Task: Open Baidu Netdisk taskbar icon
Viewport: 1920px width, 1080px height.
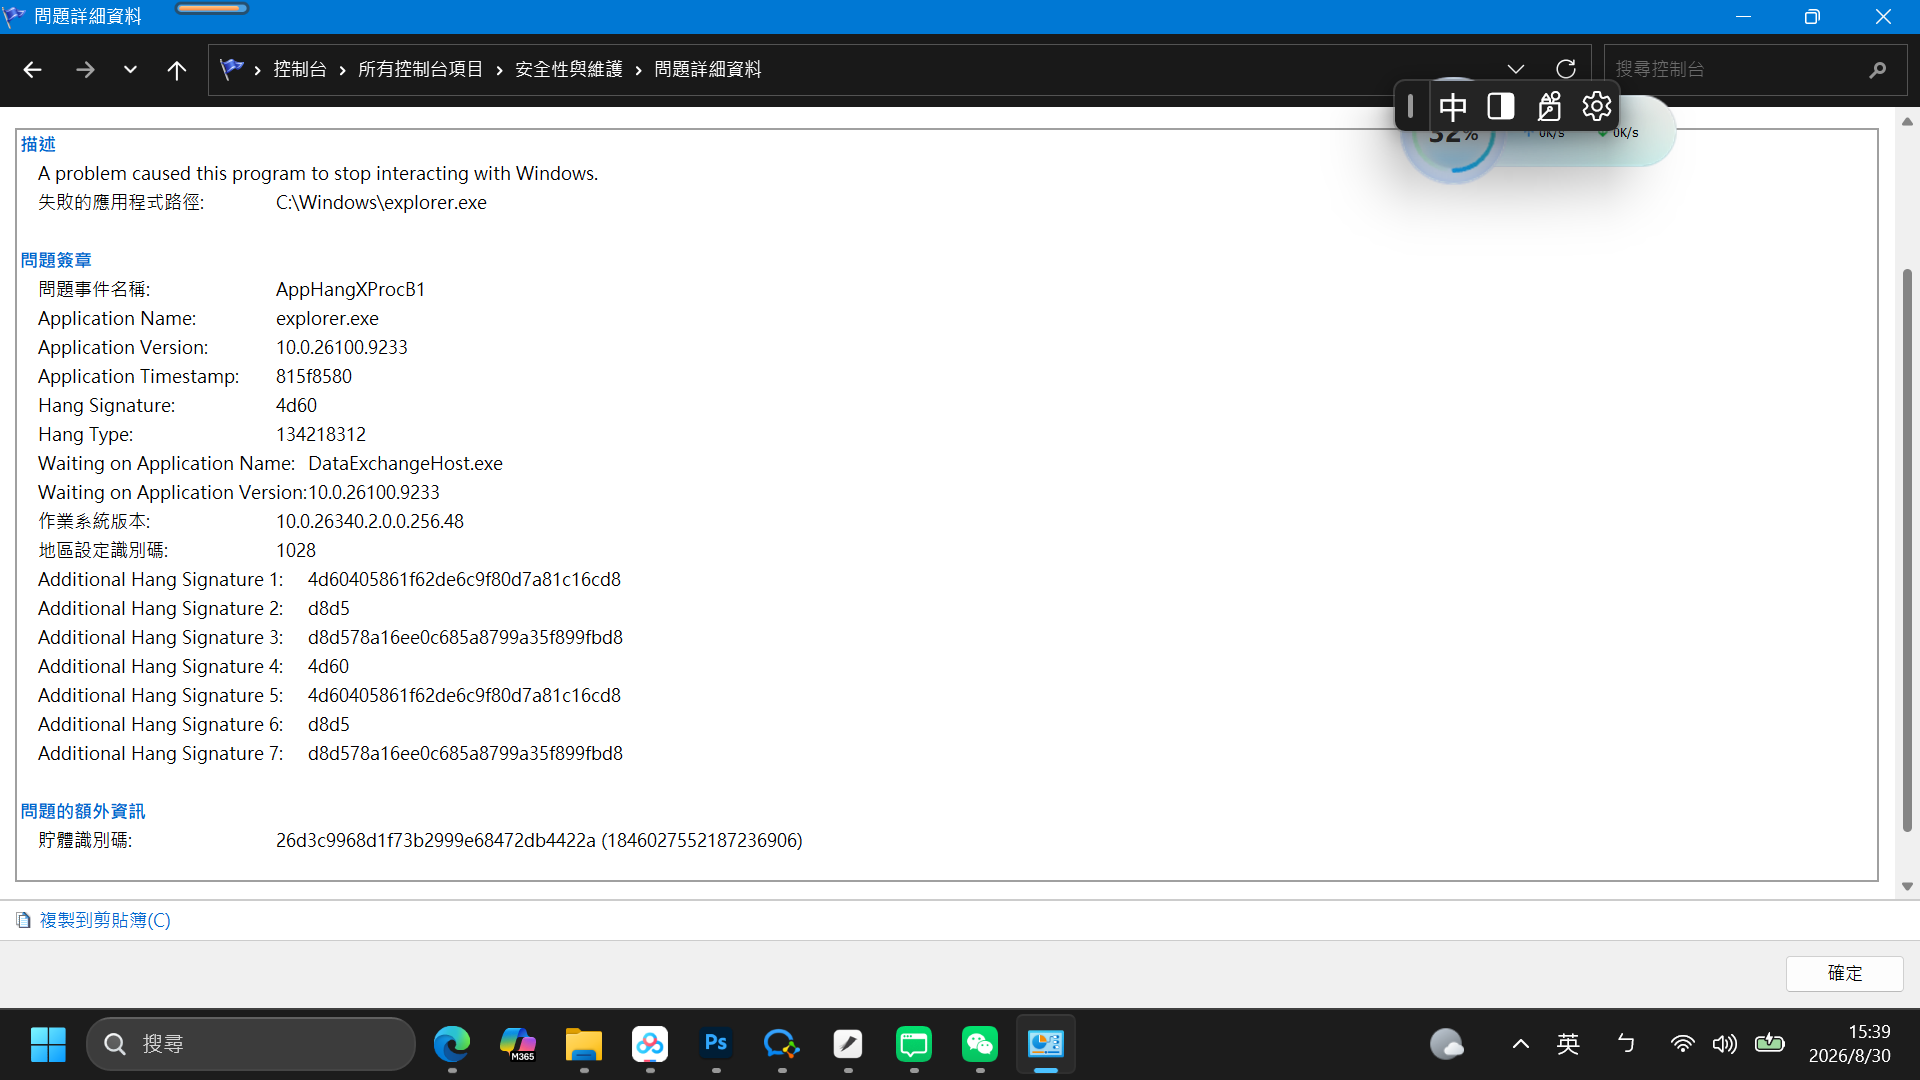Action: (x=649, y=1044)
